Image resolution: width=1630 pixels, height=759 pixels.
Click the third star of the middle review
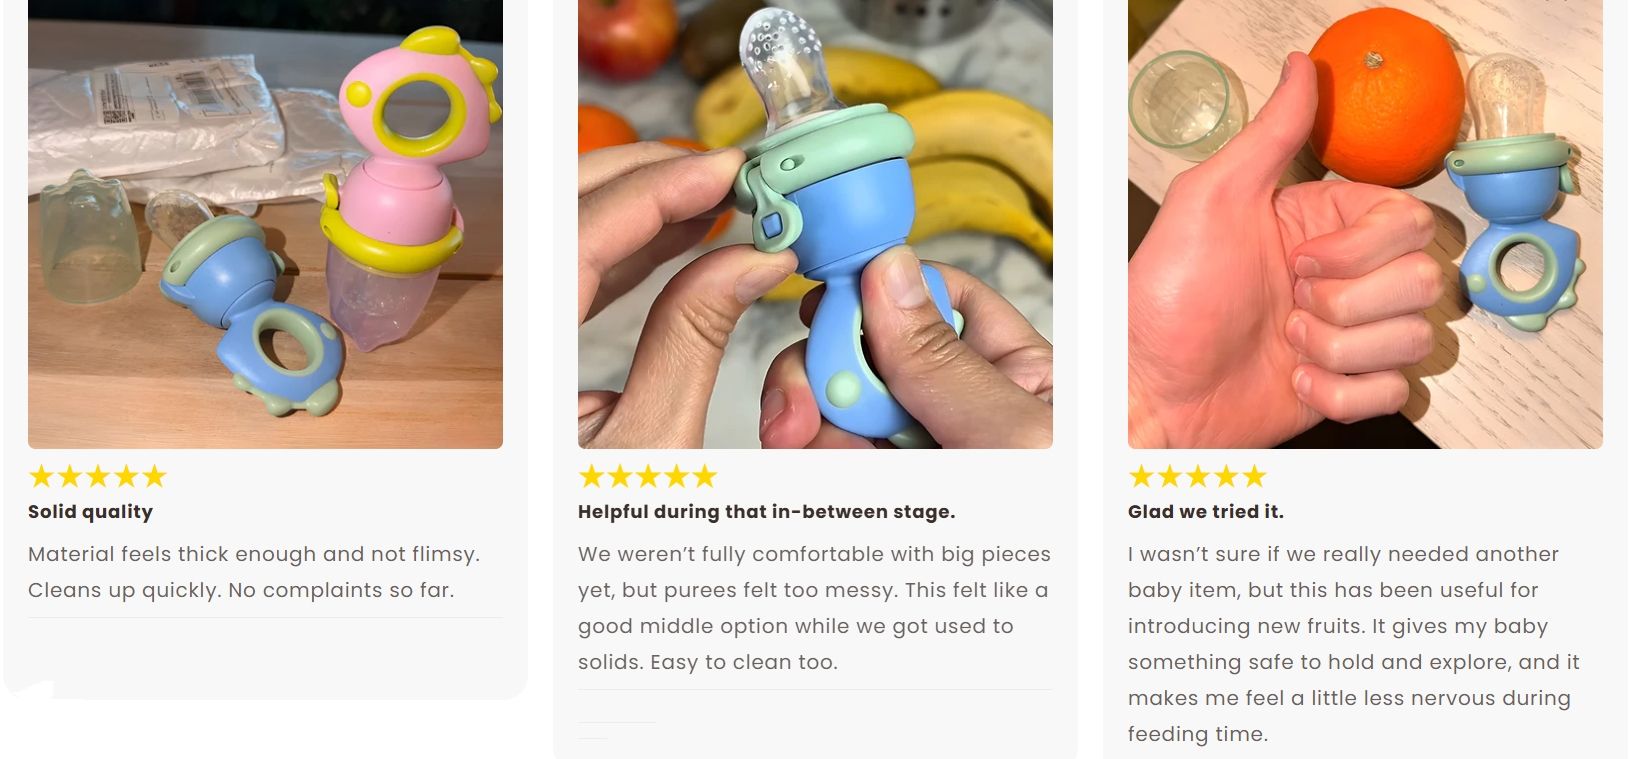pos(647,476)
